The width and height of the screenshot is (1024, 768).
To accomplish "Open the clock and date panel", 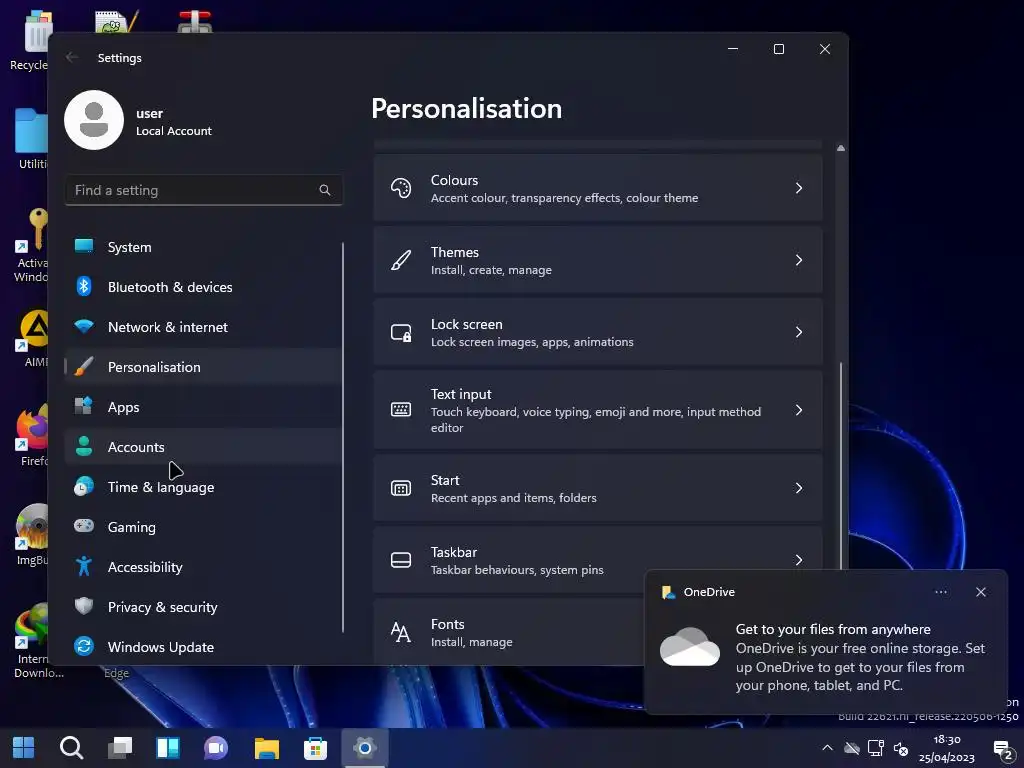I will [x=946, y=748].
